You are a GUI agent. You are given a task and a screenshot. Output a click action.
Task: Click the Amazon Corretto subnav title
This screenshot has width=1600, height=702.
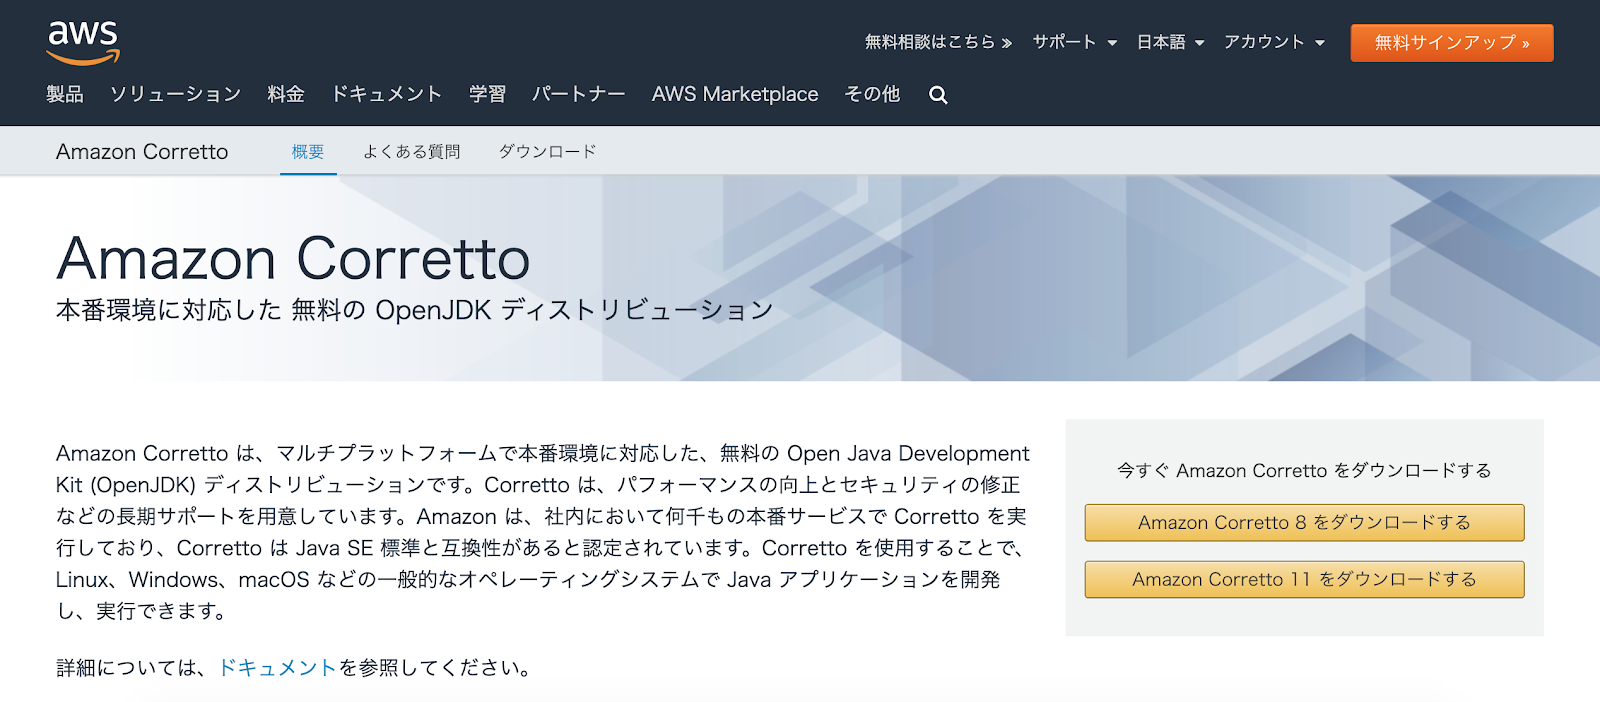(x=142, y=152)
